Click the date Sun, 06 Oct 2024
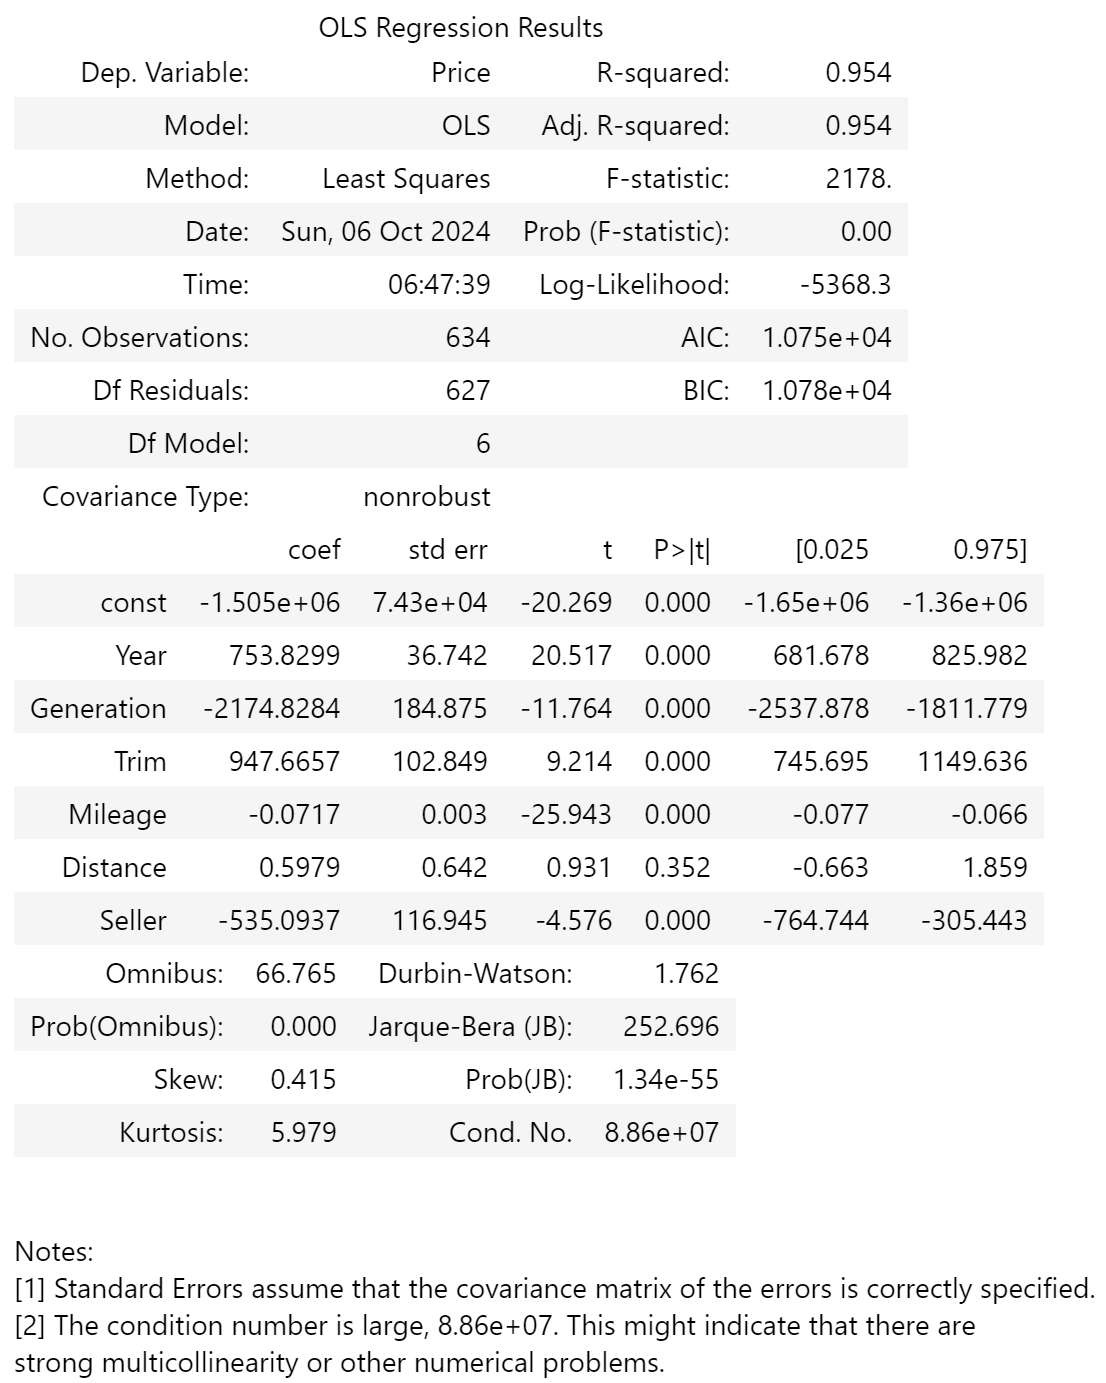This screenshot has height=1383, width=1106. 386,232
